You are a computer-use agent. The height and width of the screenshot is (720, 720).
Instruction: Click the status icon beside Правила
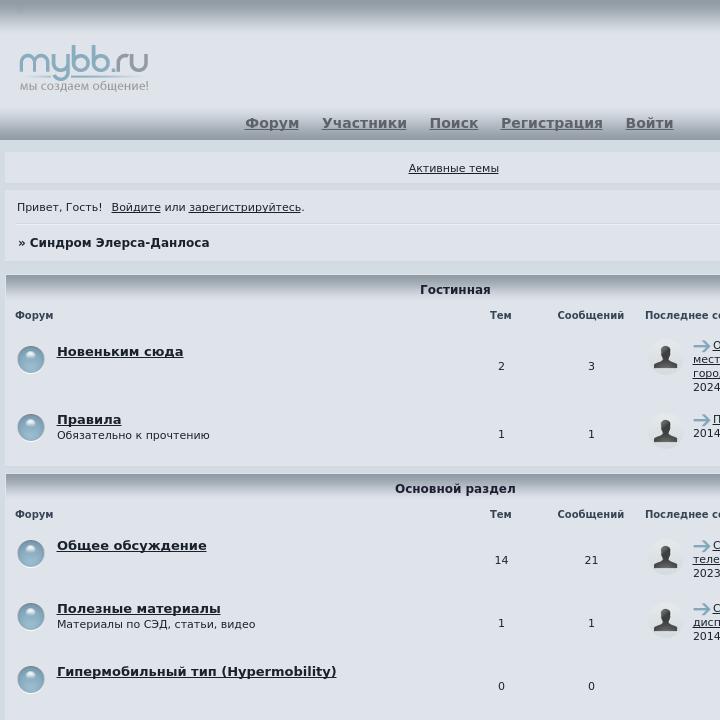[31, 427]
